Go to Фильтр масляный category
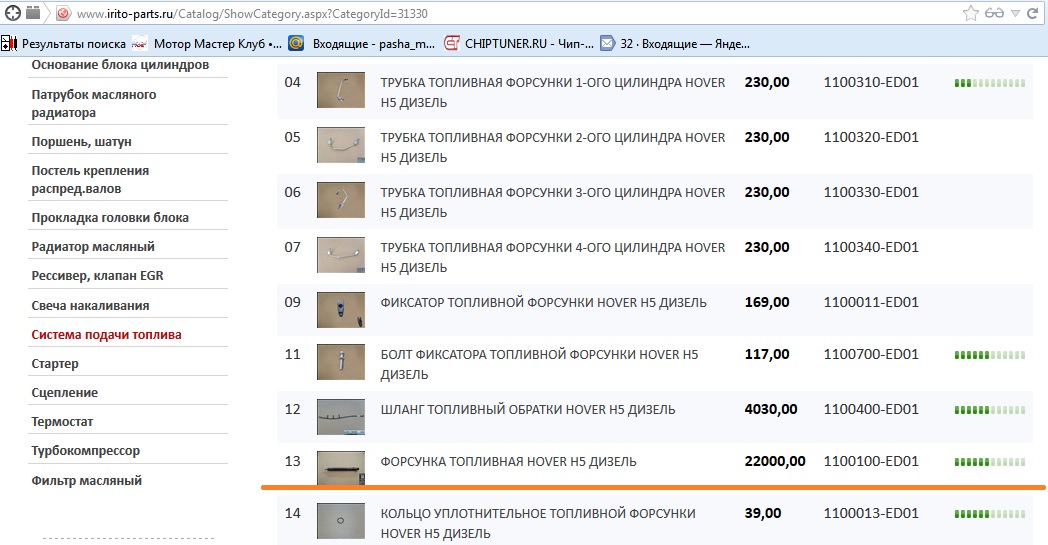 87,480
